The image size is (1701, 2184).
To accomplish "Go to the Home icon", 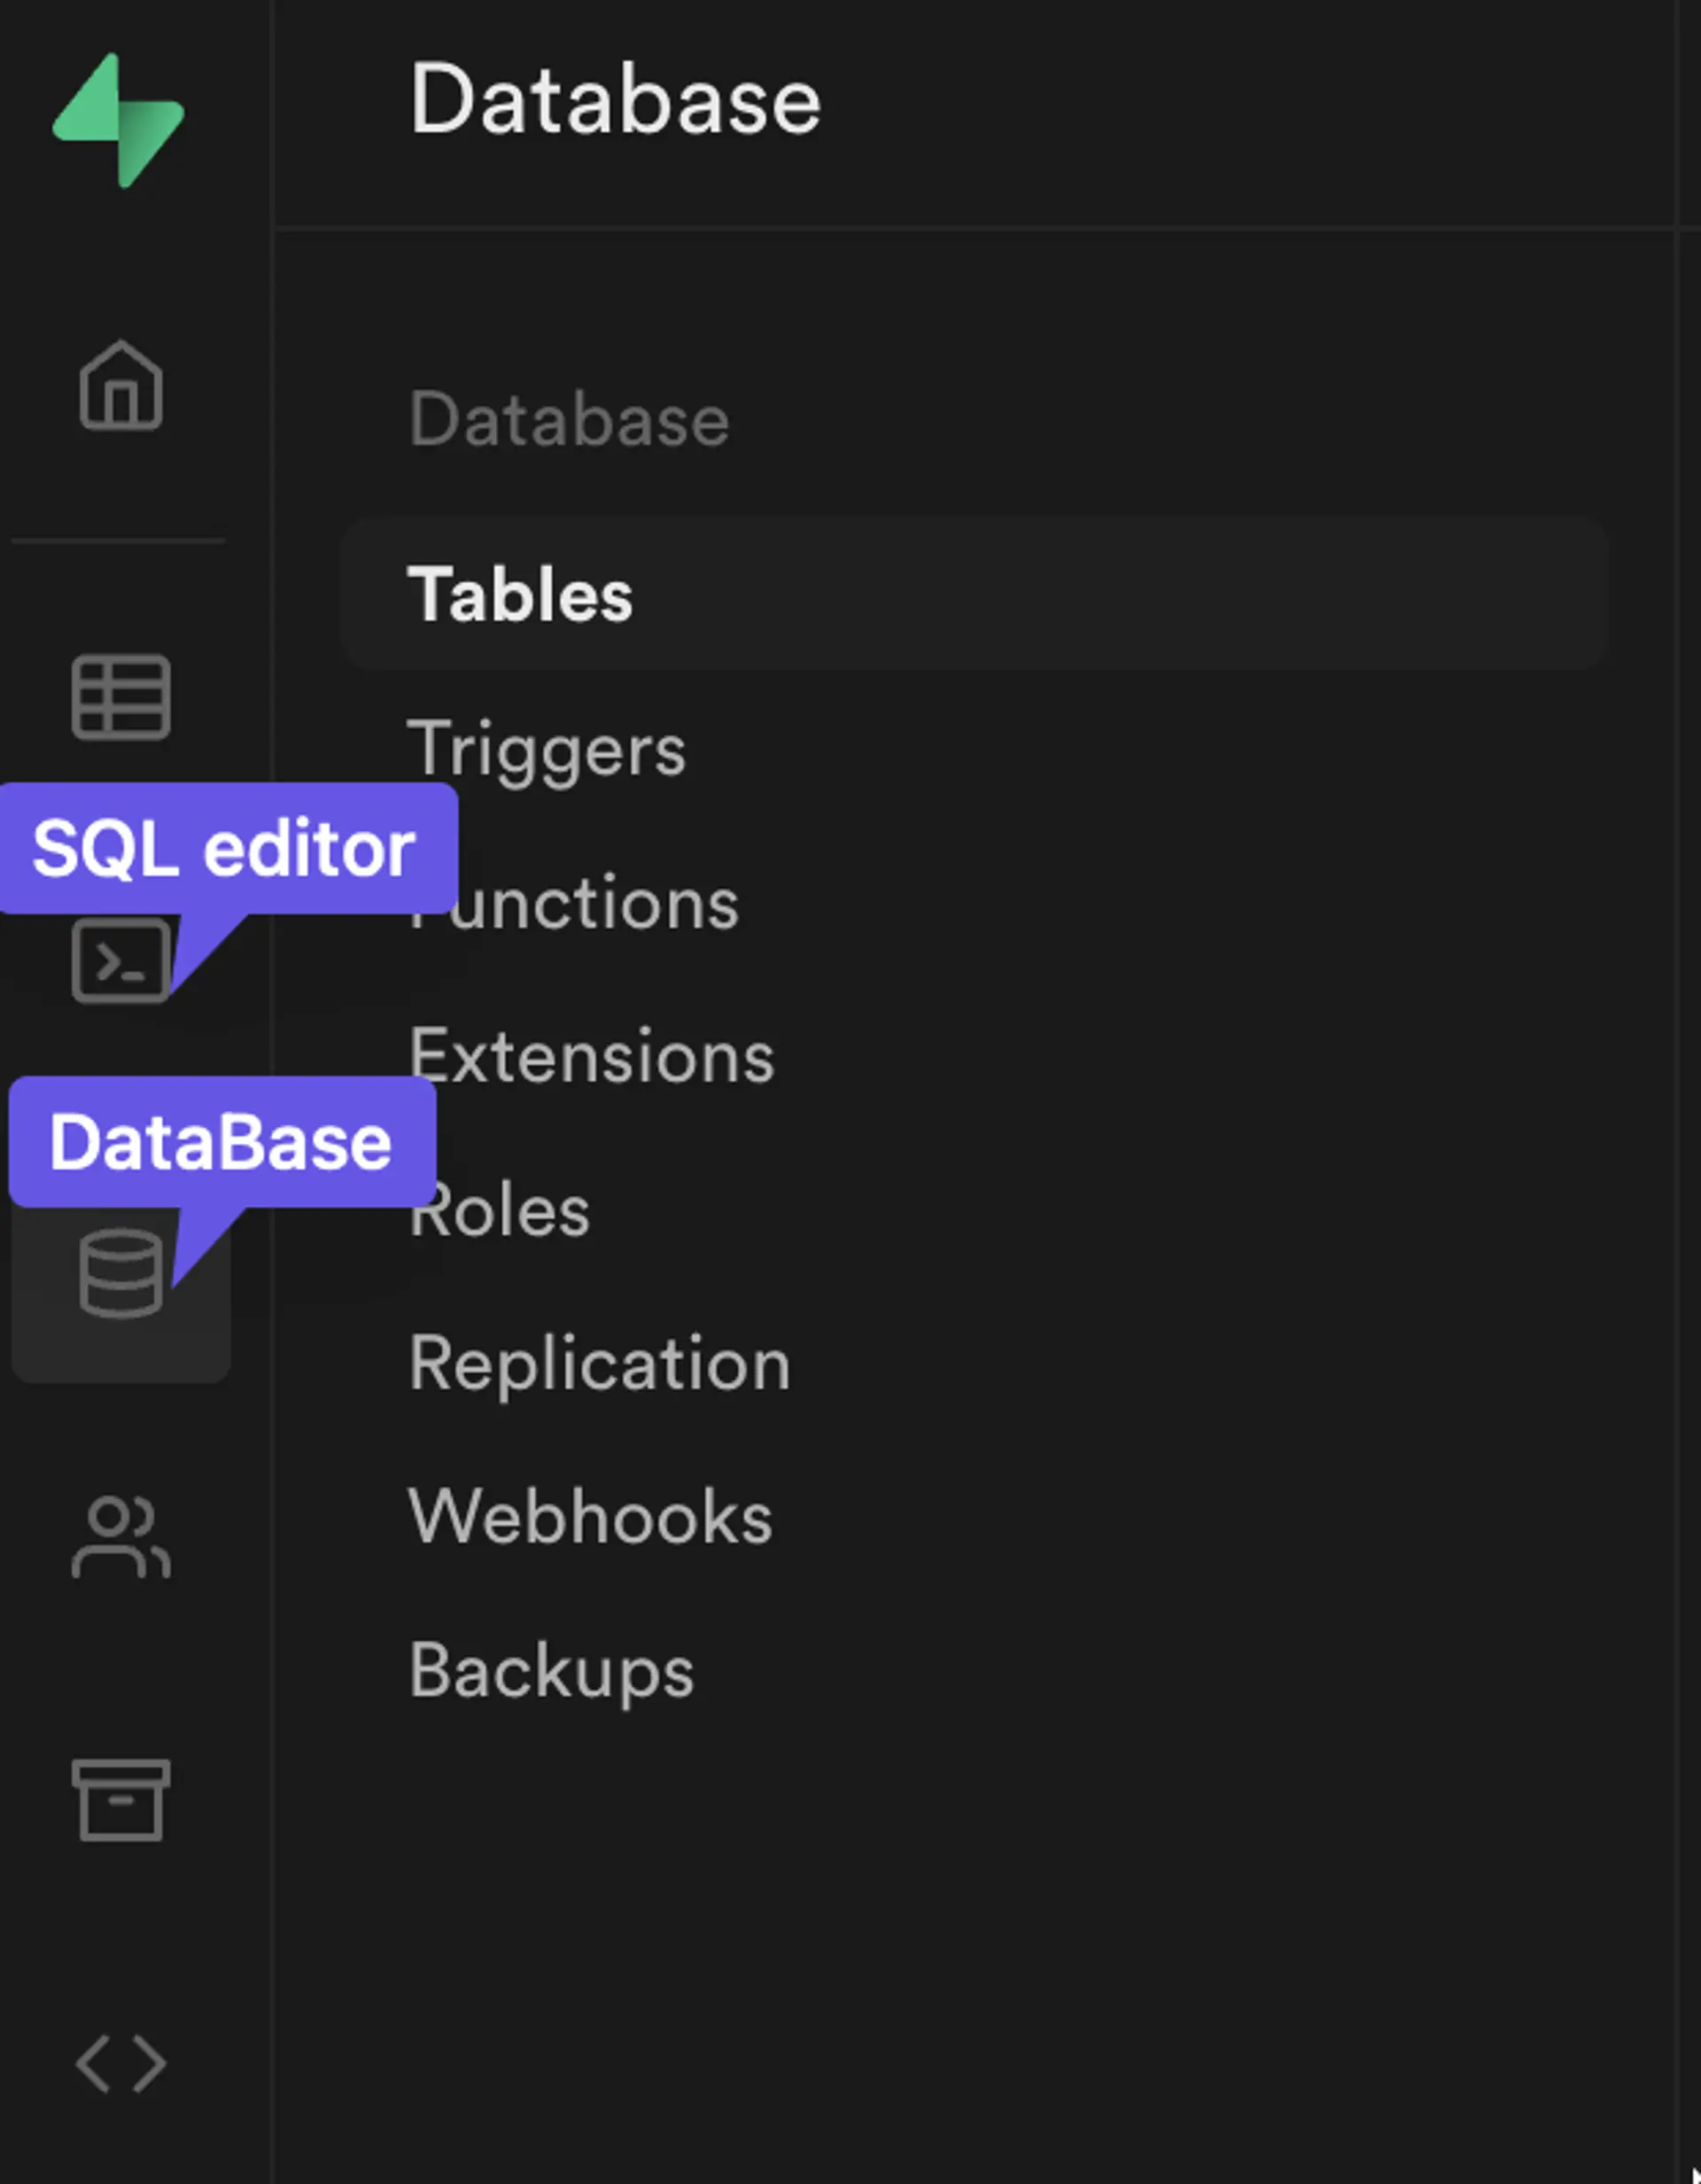I will [x=120, y=386].
